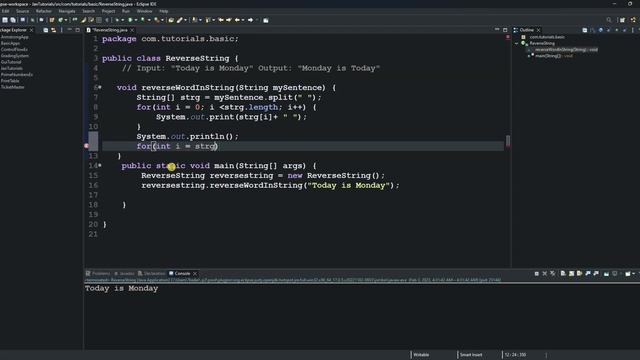Open the Debug button dropdown arrow

coord(122,20)
